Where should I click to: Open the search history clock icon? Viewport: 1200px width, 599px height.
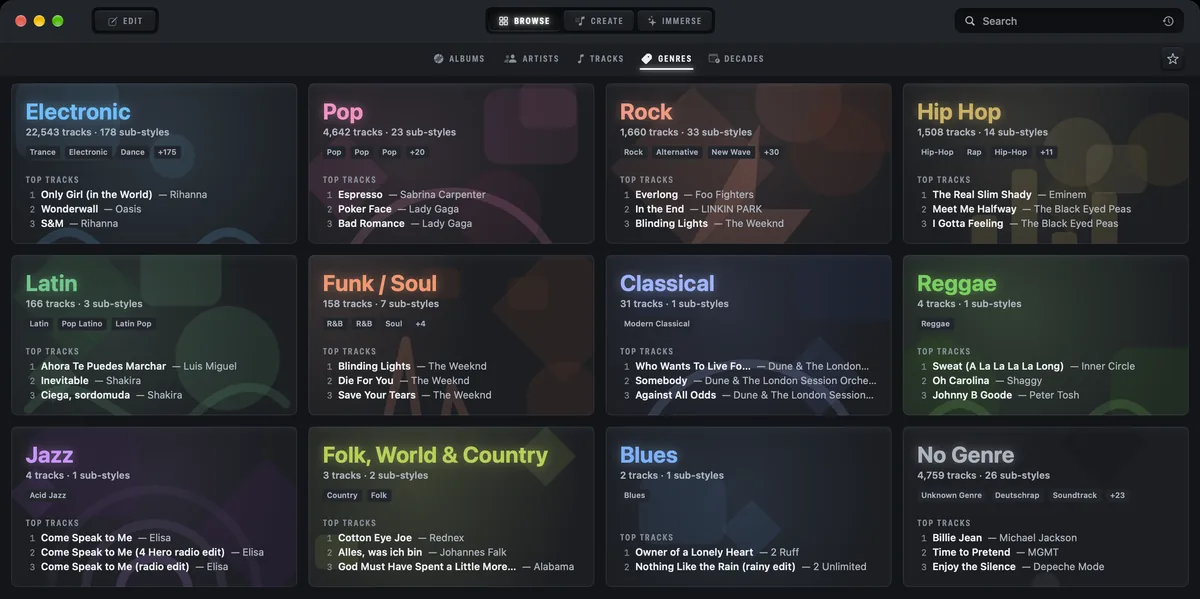tap(1168, 21)
